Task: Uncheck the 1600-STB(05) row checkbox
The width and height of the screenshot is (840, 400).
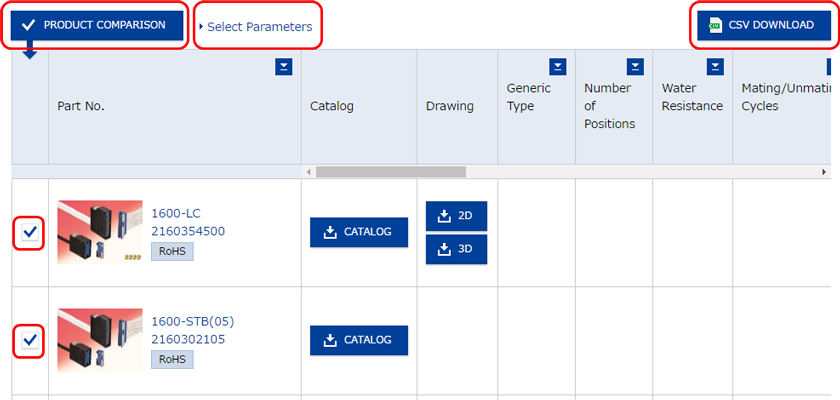Action: pyautogui.click(x=31, y=341)
